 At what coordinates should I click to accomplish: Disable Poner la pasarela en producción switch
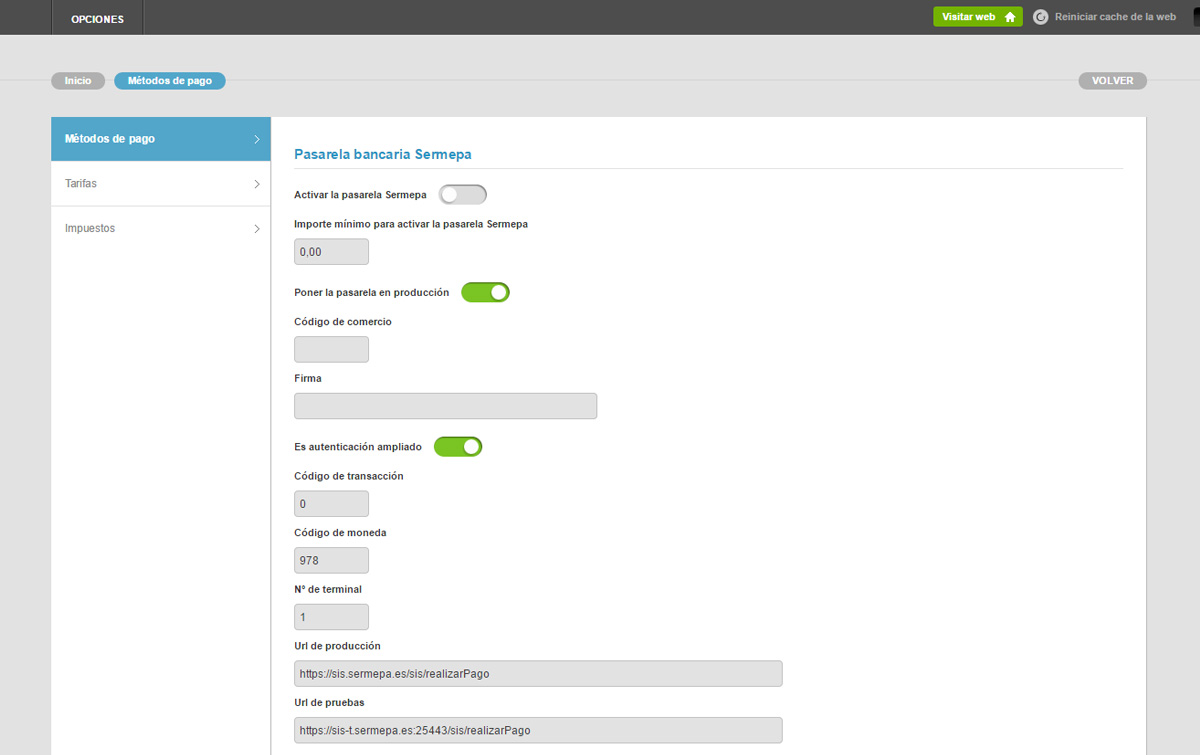(x=485, y=292)
